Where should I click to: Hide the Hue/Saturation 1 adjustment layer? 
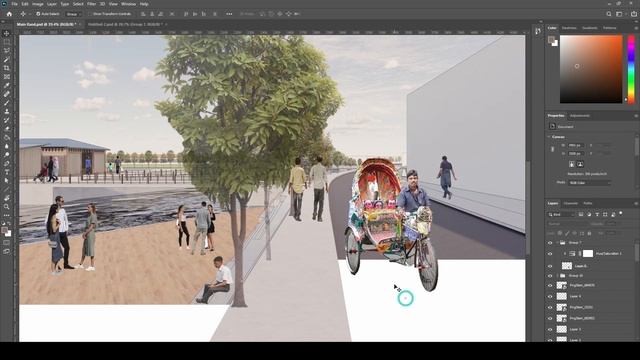coord(550,254)
